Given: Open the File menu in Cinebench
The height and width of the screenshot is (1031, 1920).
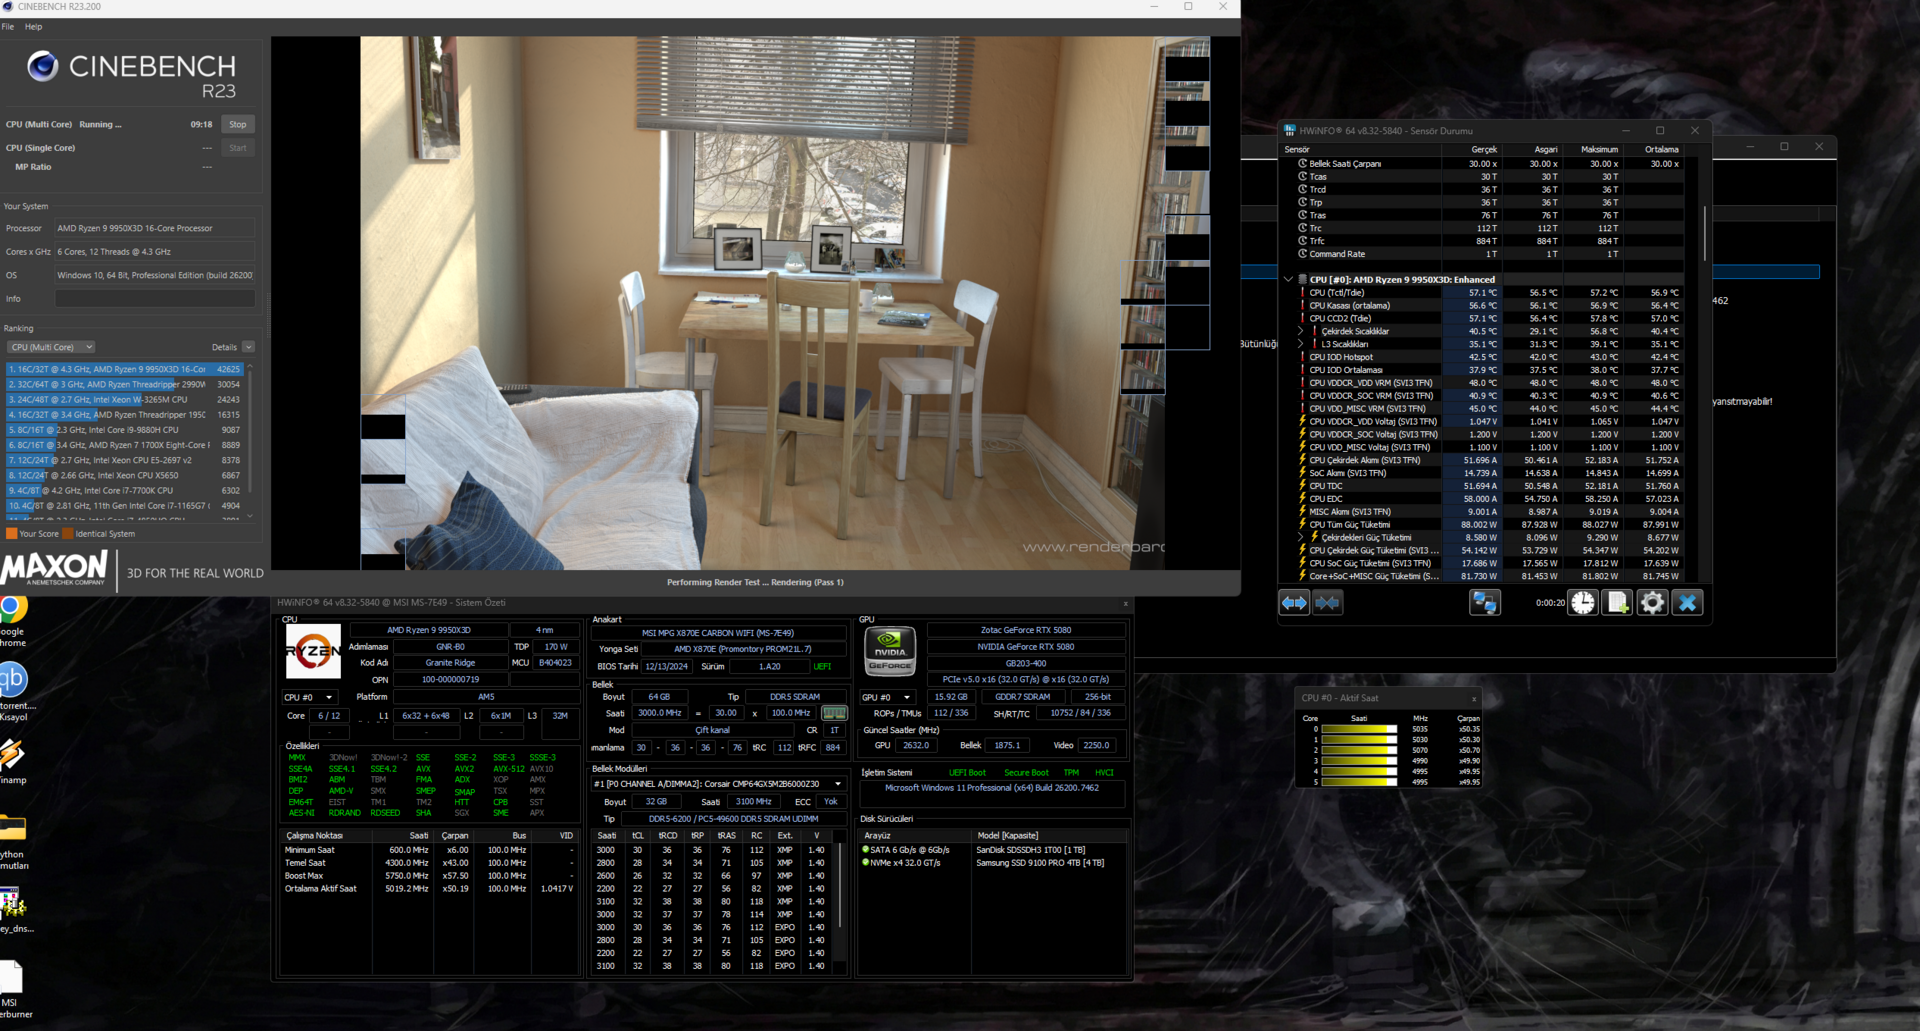Looking at the screenshot, I should pyautogui.click(x=8, y=27).
